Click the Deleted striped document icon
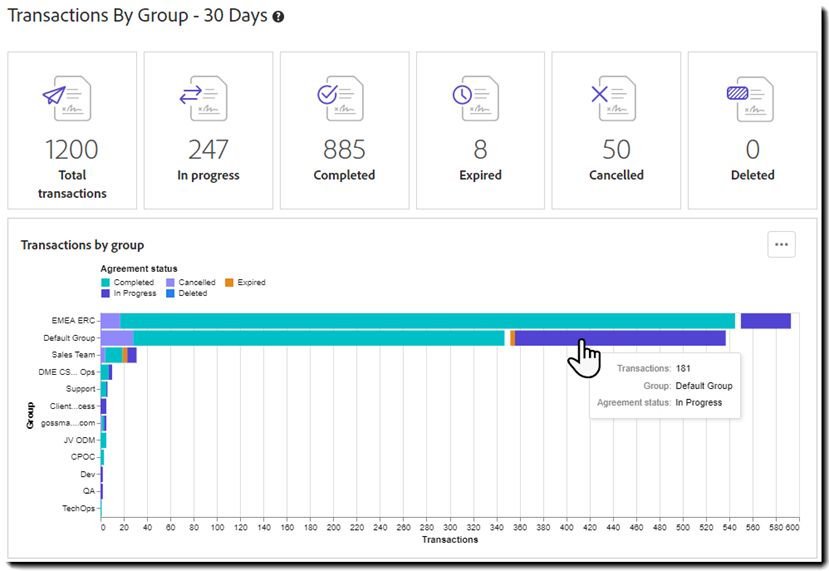Viewport: 829px width, 571px height. point(750,99)
